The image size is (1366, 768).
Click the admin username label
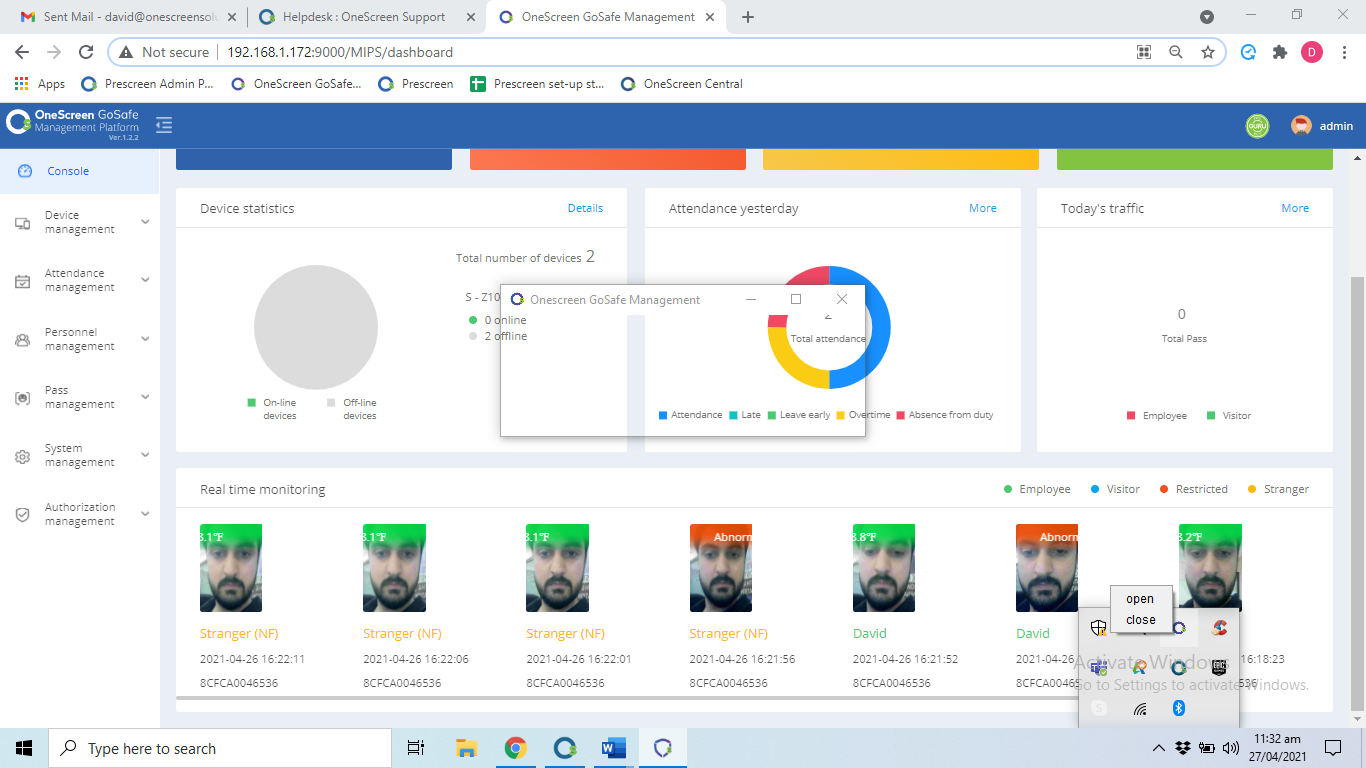(1336, 126)
